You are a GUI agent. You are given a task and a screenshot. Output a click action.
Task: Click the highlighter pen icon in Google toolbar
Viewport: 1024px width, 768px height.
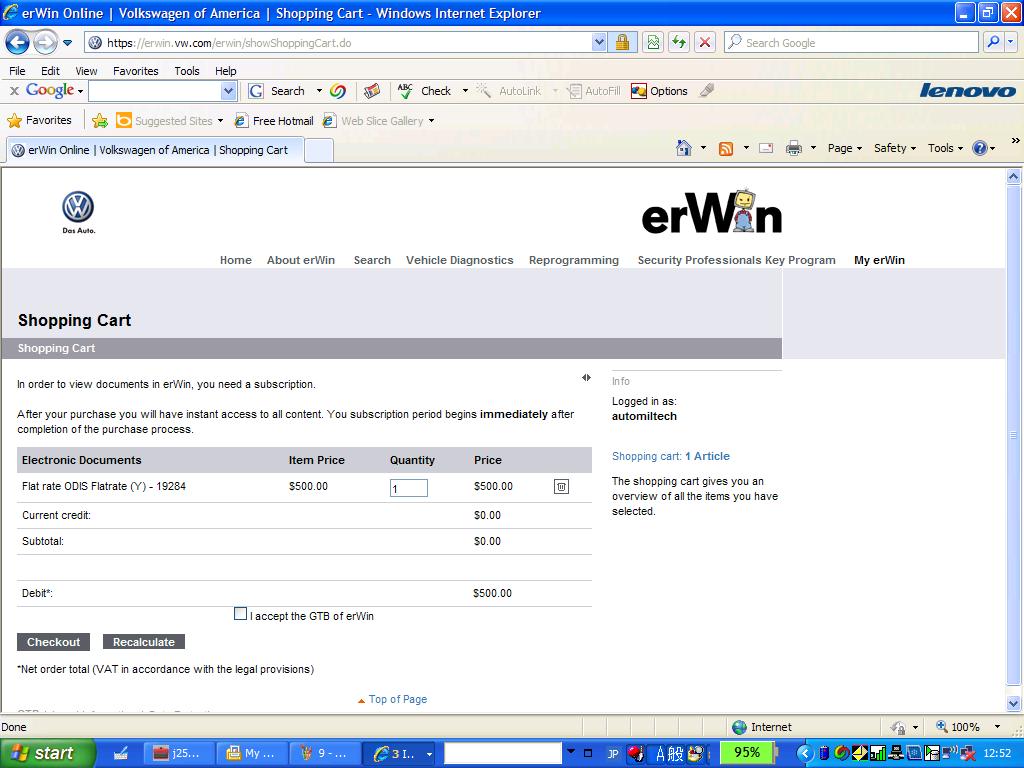coord(707,91)
